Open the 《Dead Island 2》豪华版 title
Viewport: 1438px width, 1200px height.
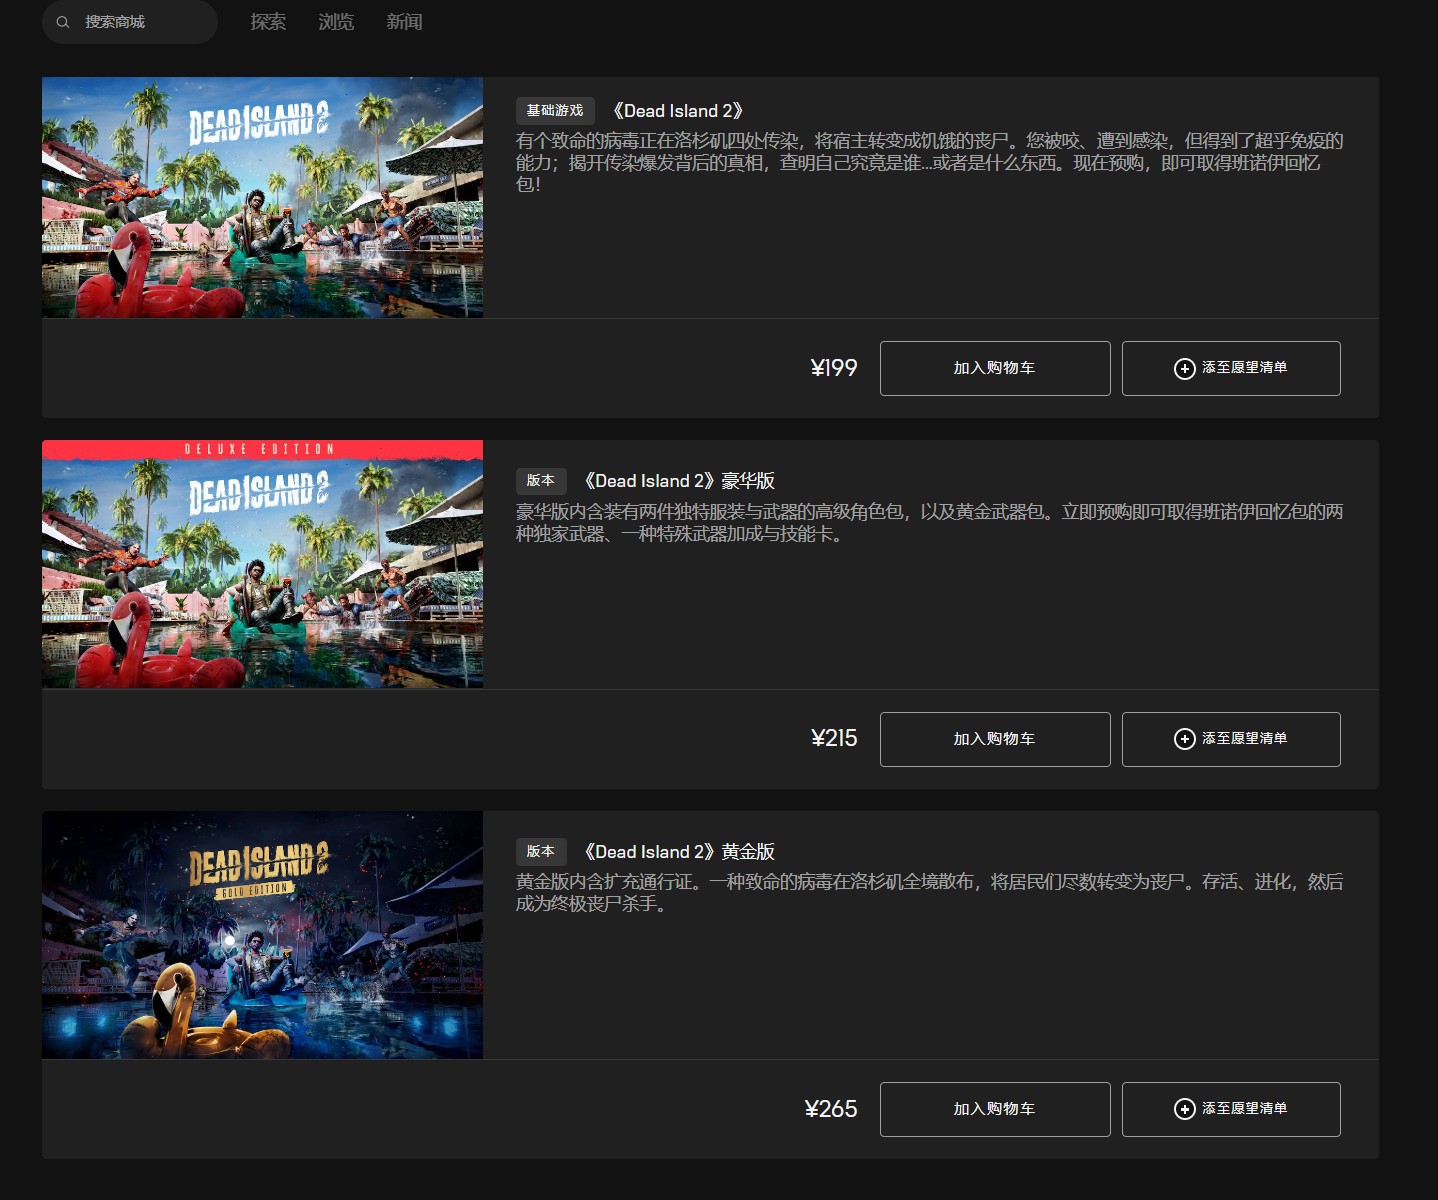coord(678,481)
